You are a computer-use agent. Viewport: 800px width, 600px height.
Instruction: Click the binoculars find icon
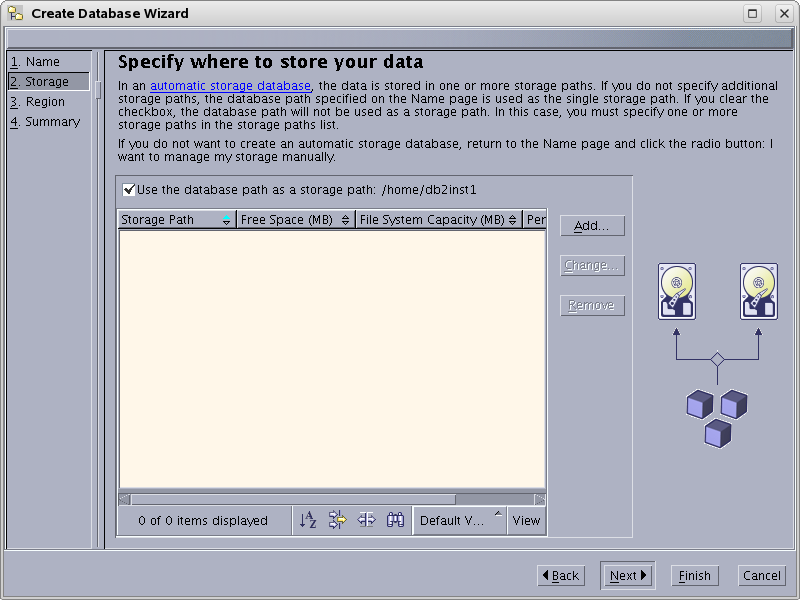tap(395, 520)
